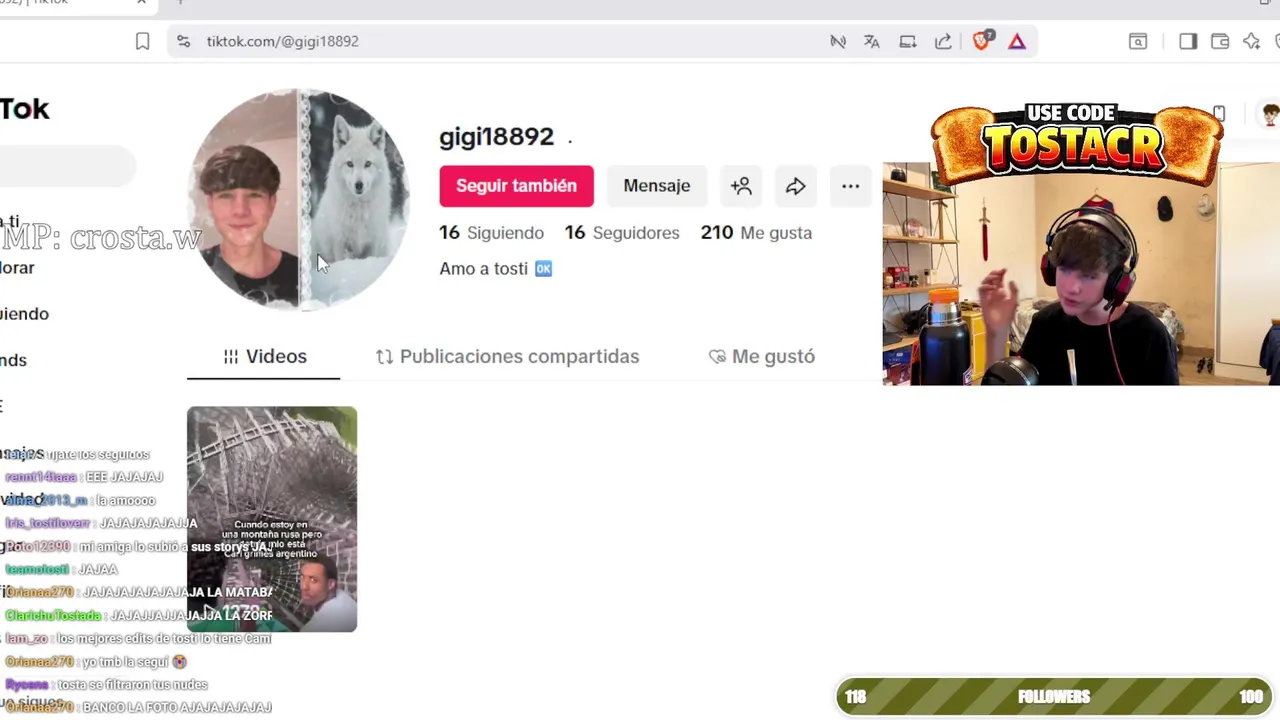Click the share page icon in address bar
The width and height of the screenshot is (1280, 720).
(x=943, y=41)
